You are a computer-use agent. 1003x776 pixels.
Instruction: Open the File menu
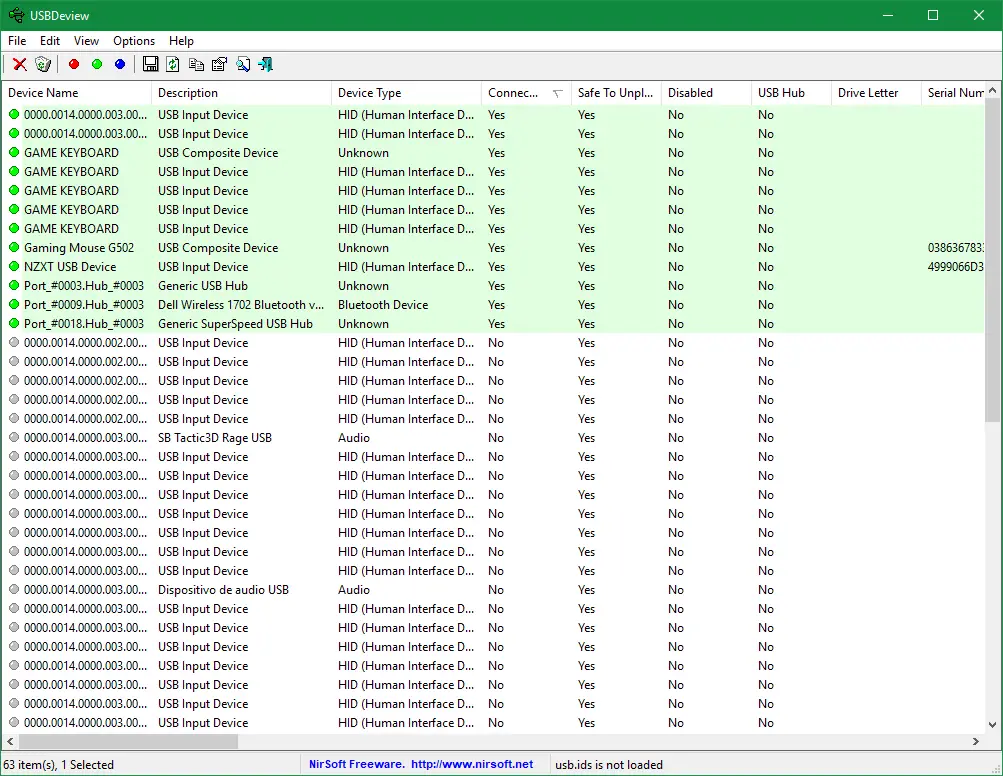[x=17, y=41]
